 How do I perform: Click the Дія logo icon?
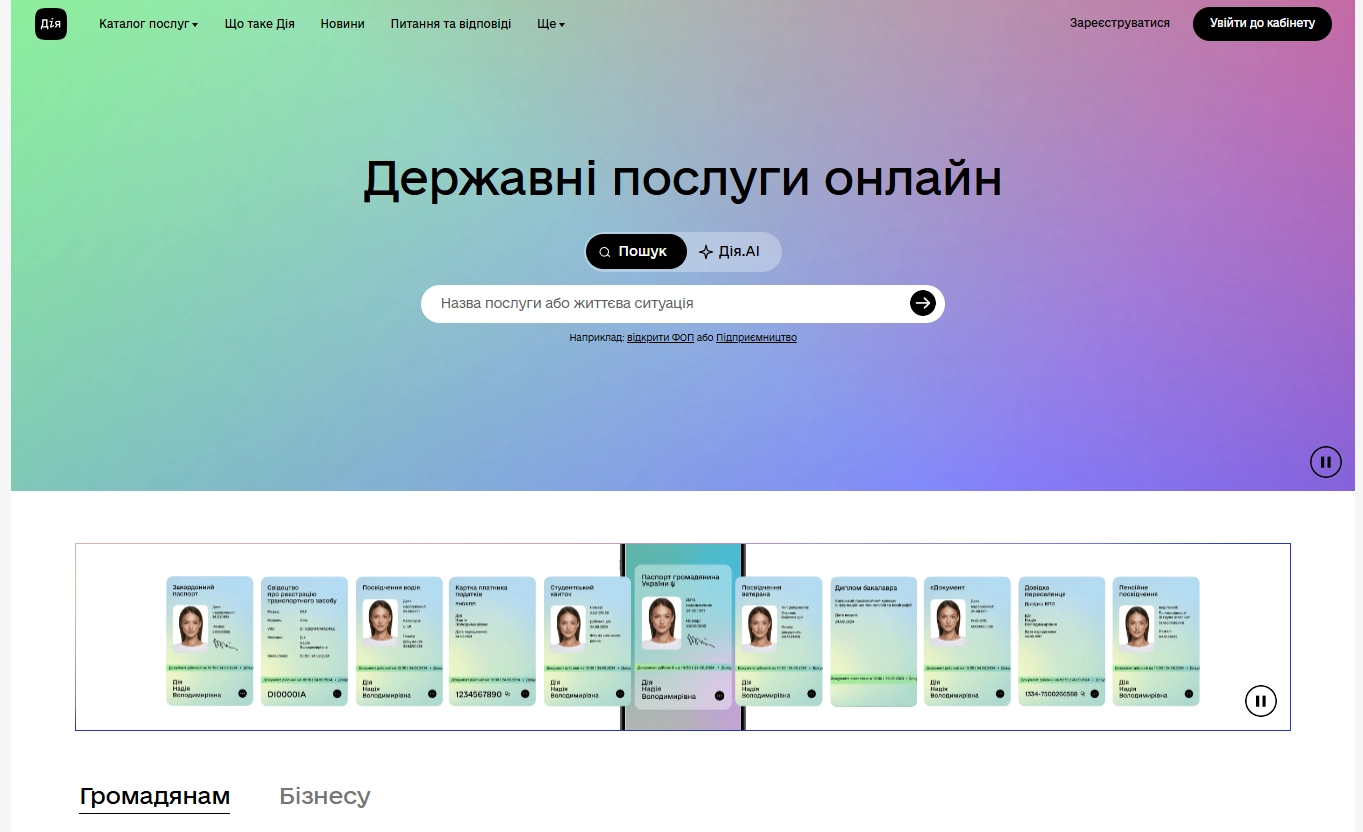click(51, 24)
